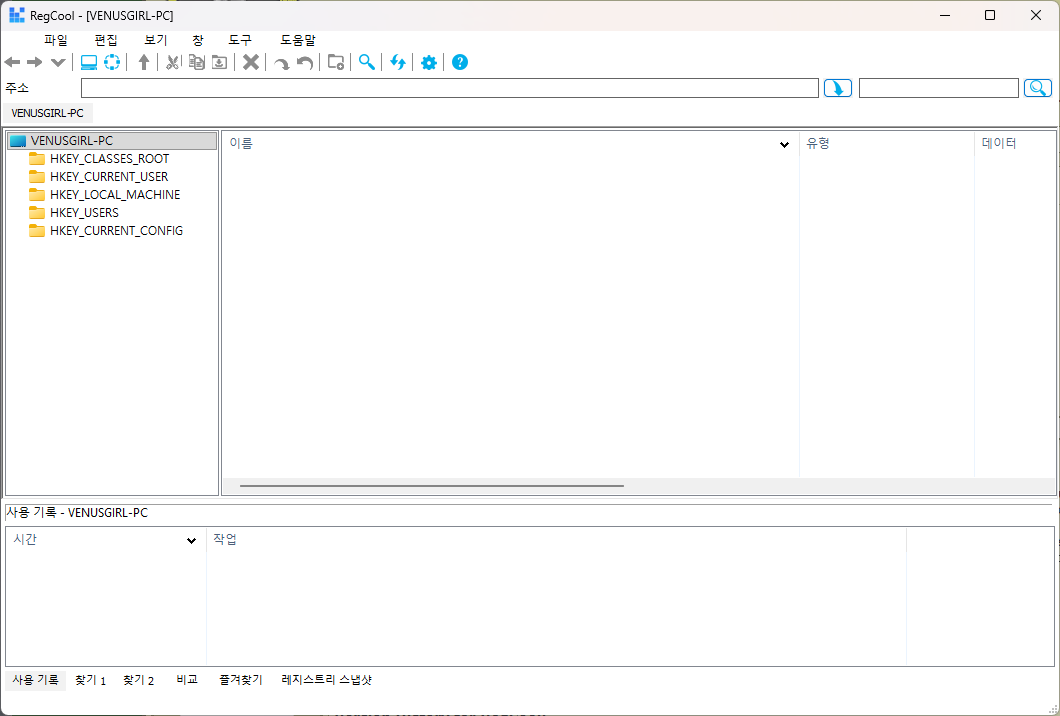This screenshot has width=1060, height=716.
Task: Click the forward navigation arrow
Action: pyautogui.click(x=34, y=63)
